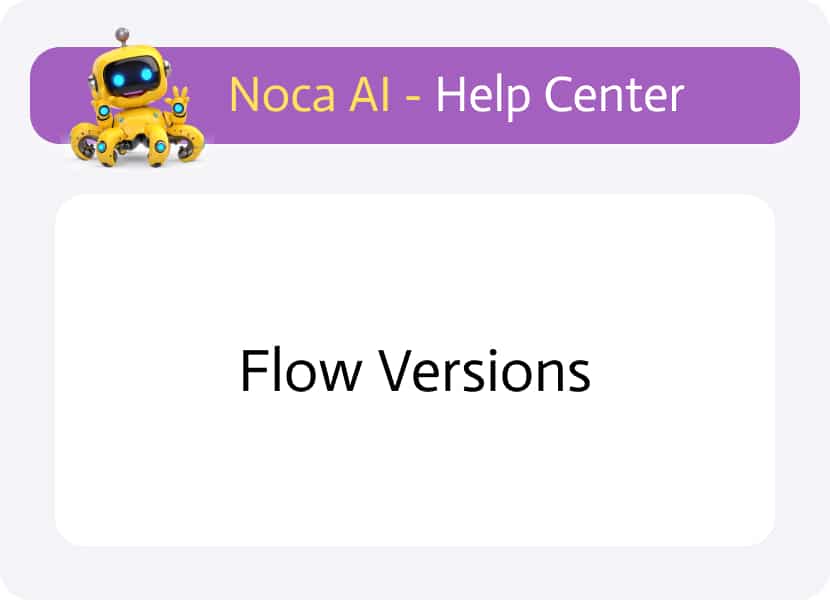Click the robot's elbow joint blue light
Image resolution: width=830 pixels, height=600 pixels.
coord(104,111)
